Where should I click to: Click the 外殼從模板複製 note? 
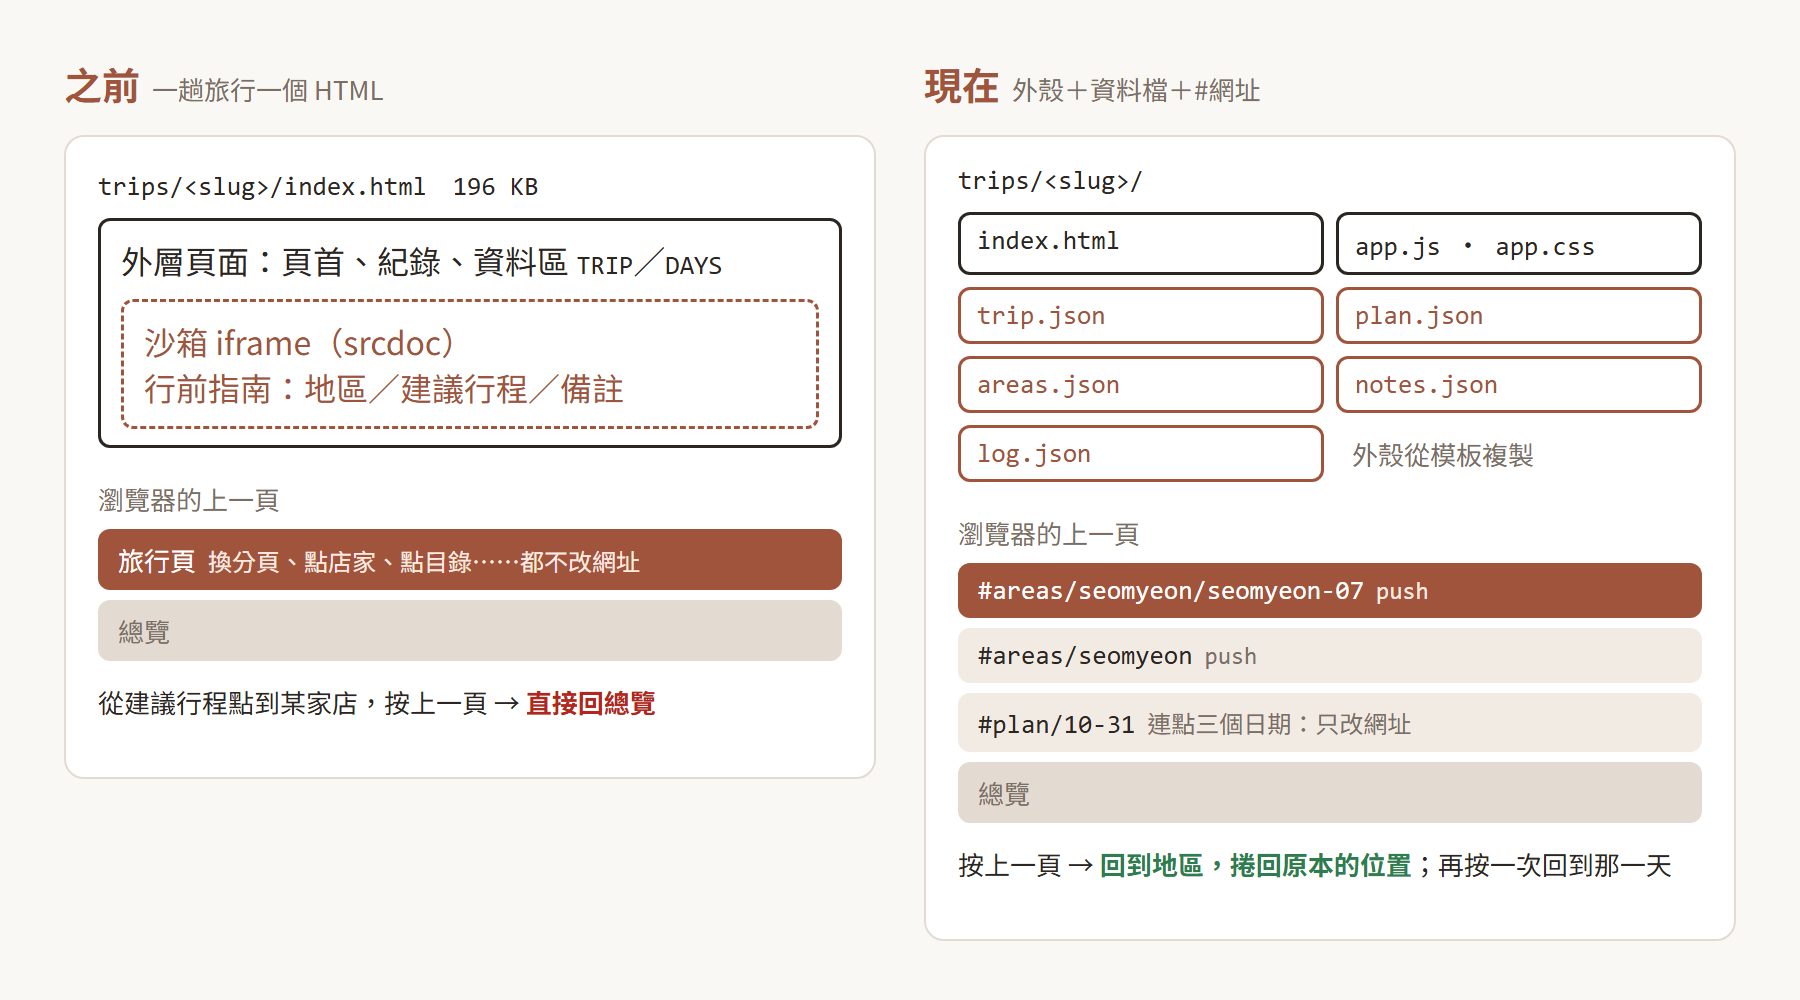click(x=1443, y=456)
